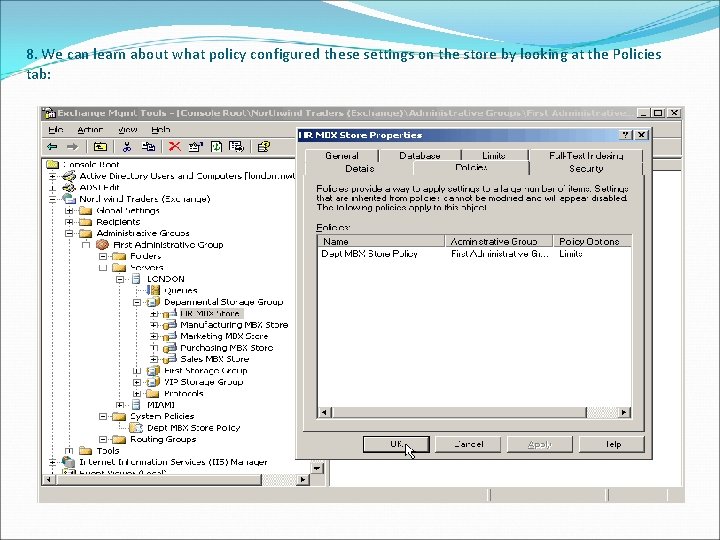Click the Console Root folder icon

pyautogui.click(x=53, y=164)
